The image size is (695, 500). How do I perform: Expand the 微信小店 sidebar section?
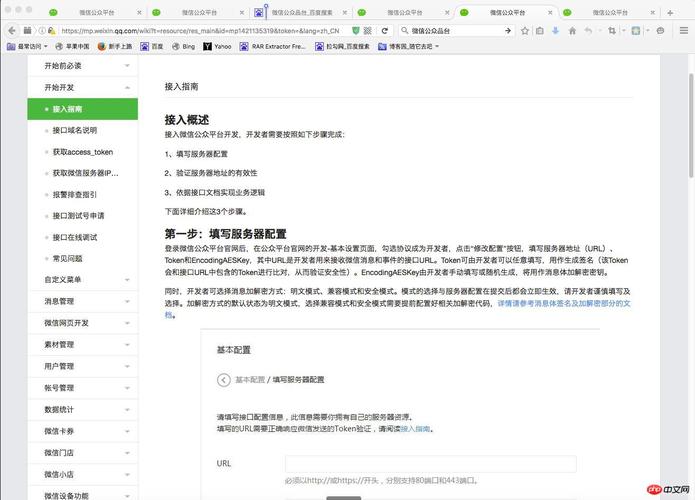(x=83, y=474)
